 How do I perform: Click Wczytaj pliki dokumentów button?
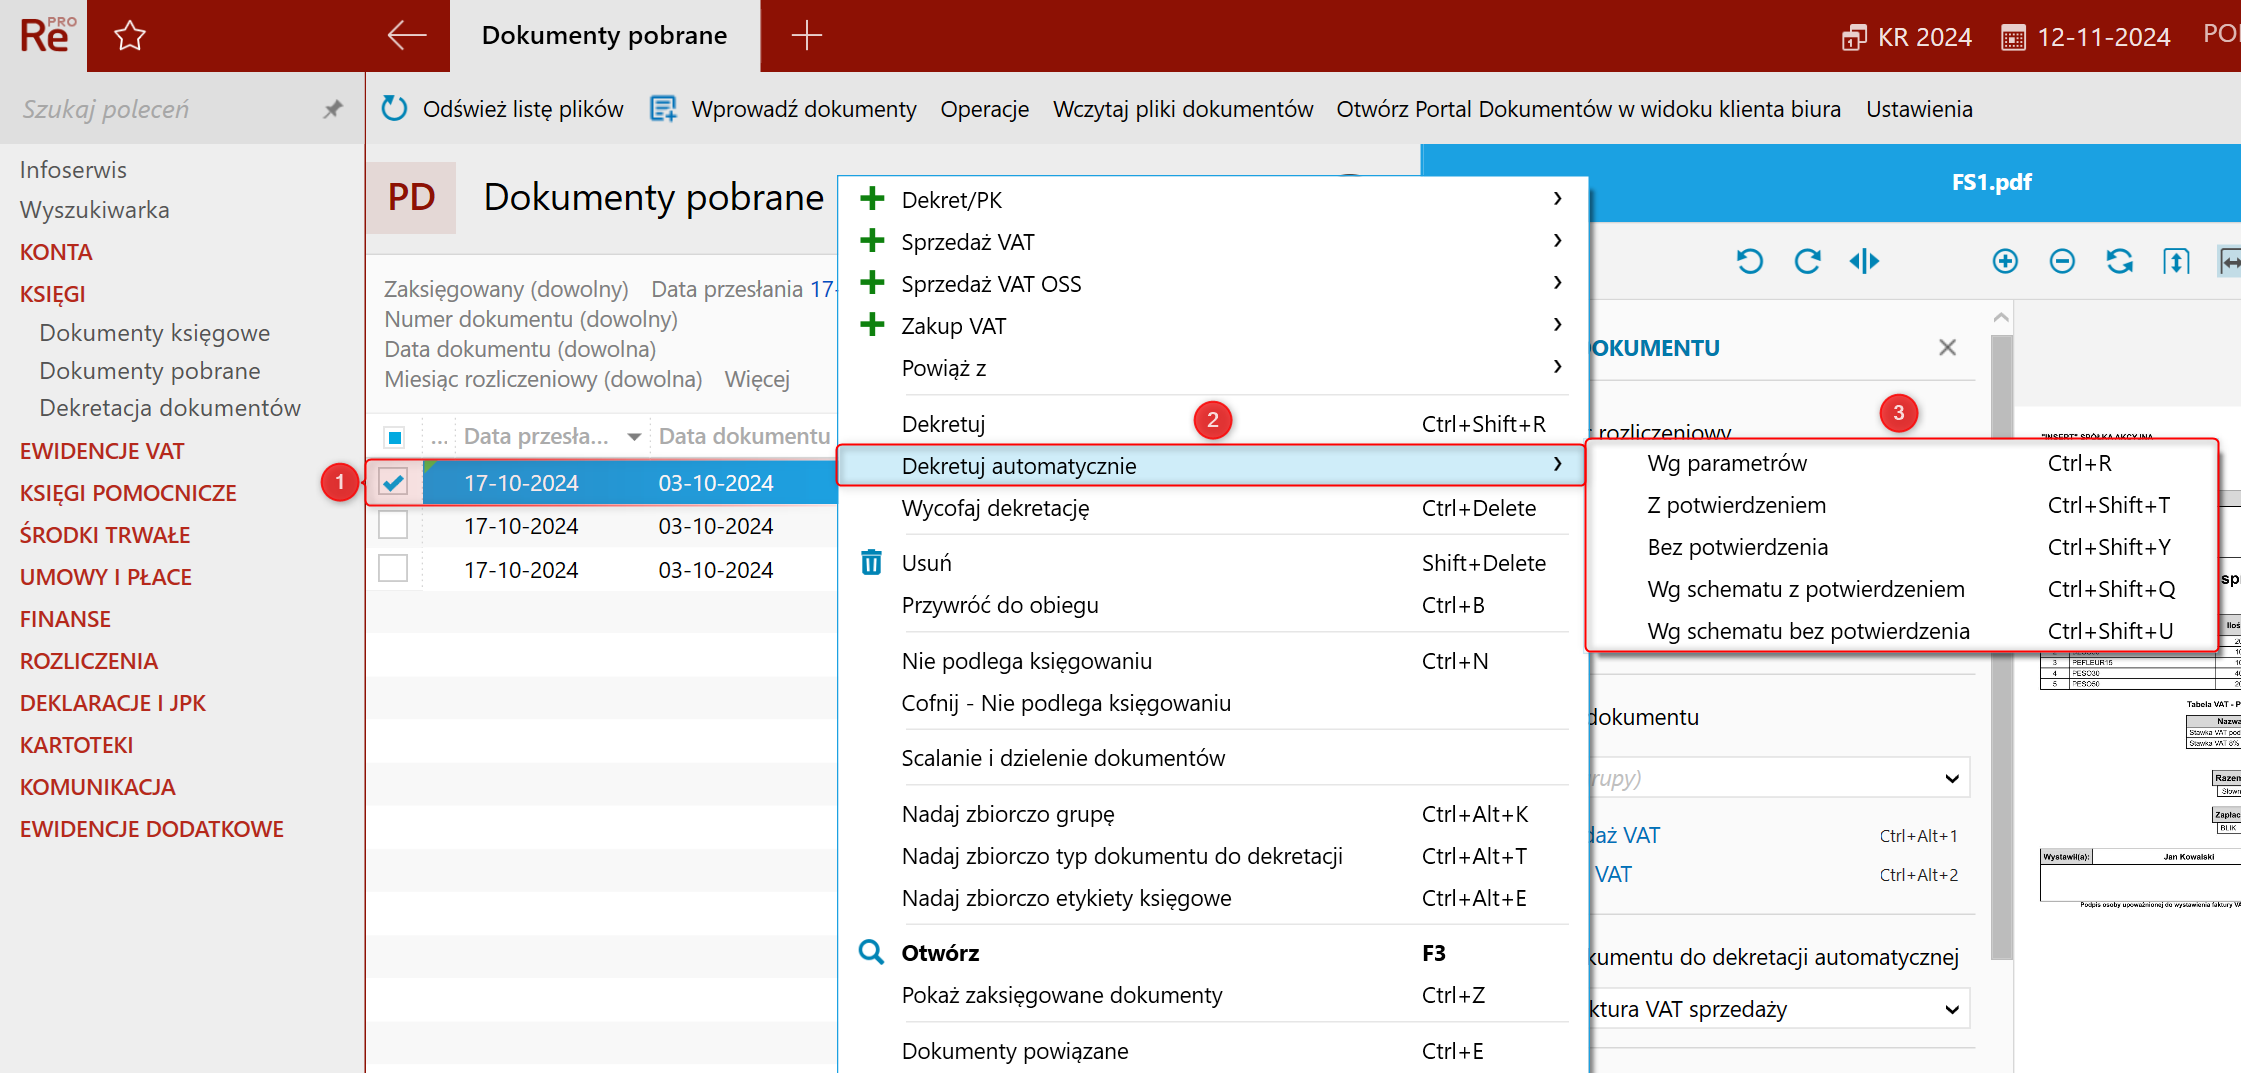(x=1183, y=109)
